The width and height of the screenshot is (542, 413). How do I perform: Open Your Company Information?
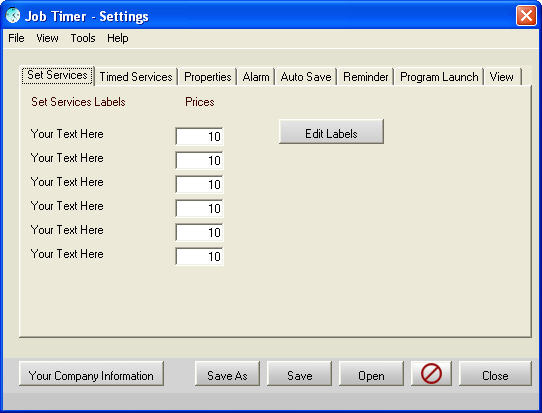click(x=91, y=374)
